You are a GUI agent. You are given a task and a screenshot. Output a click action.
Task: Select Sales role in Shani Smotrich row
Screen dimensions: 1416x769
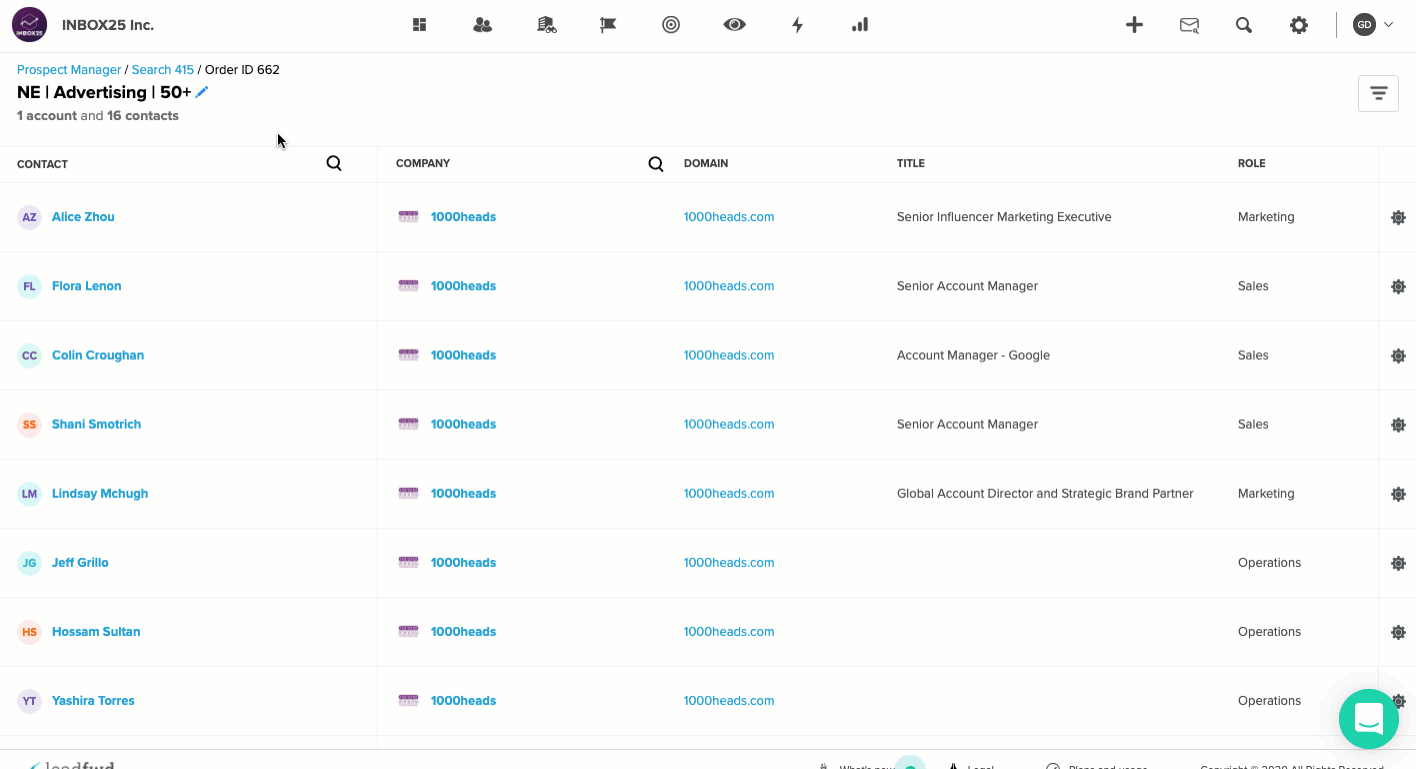pyautogui.click(x=1253, y=424)
